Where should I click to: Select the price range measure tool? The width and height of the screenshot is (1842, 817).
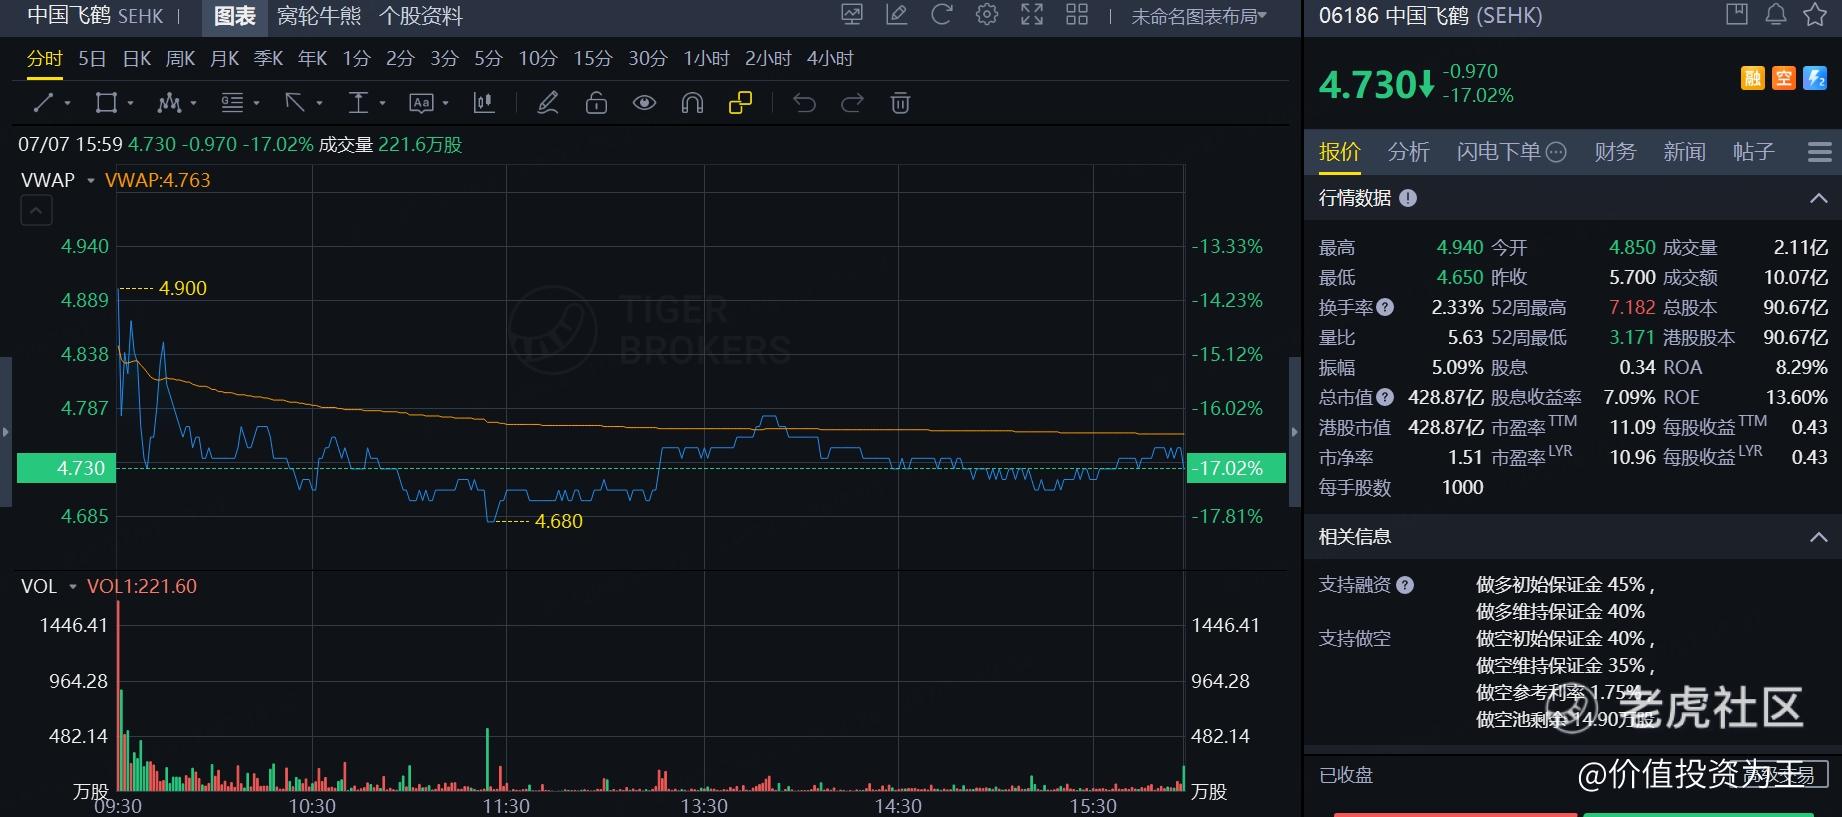pyautogui.click(x=358, y=103)
